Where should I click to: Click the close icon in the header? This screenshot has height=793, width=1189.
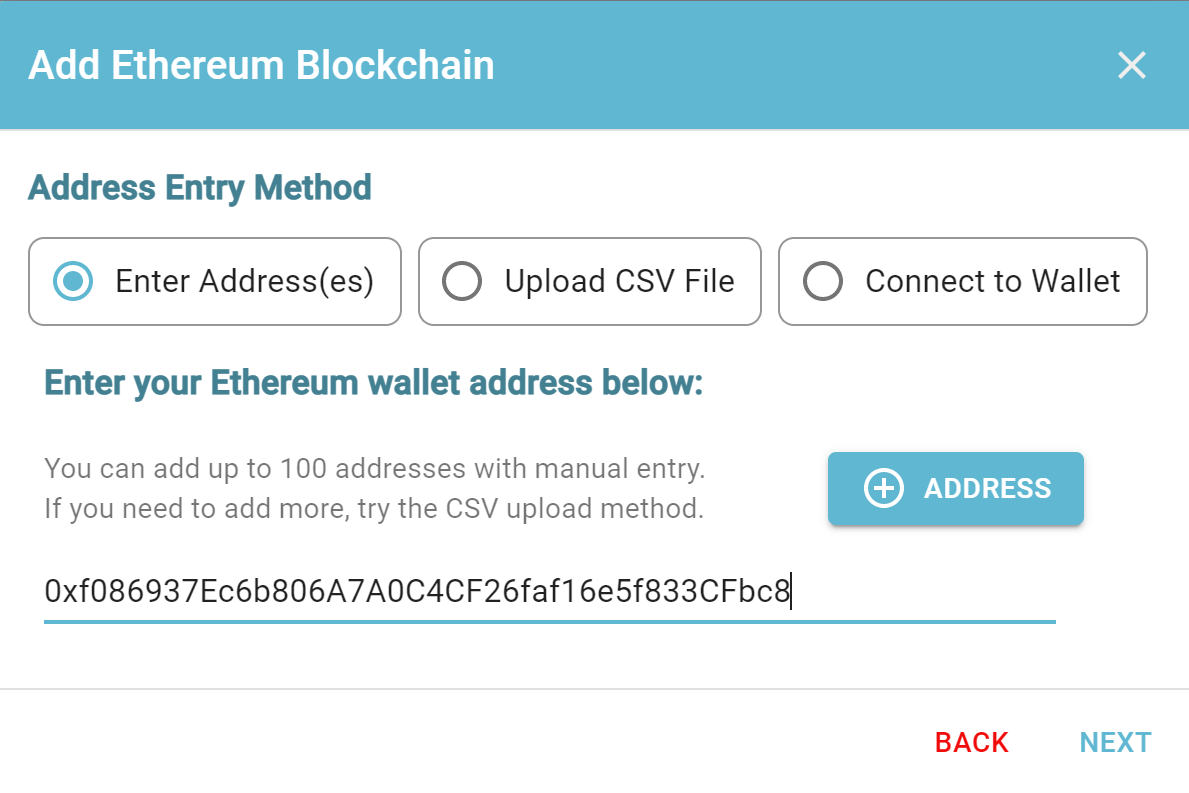(x=1131, y=65)
